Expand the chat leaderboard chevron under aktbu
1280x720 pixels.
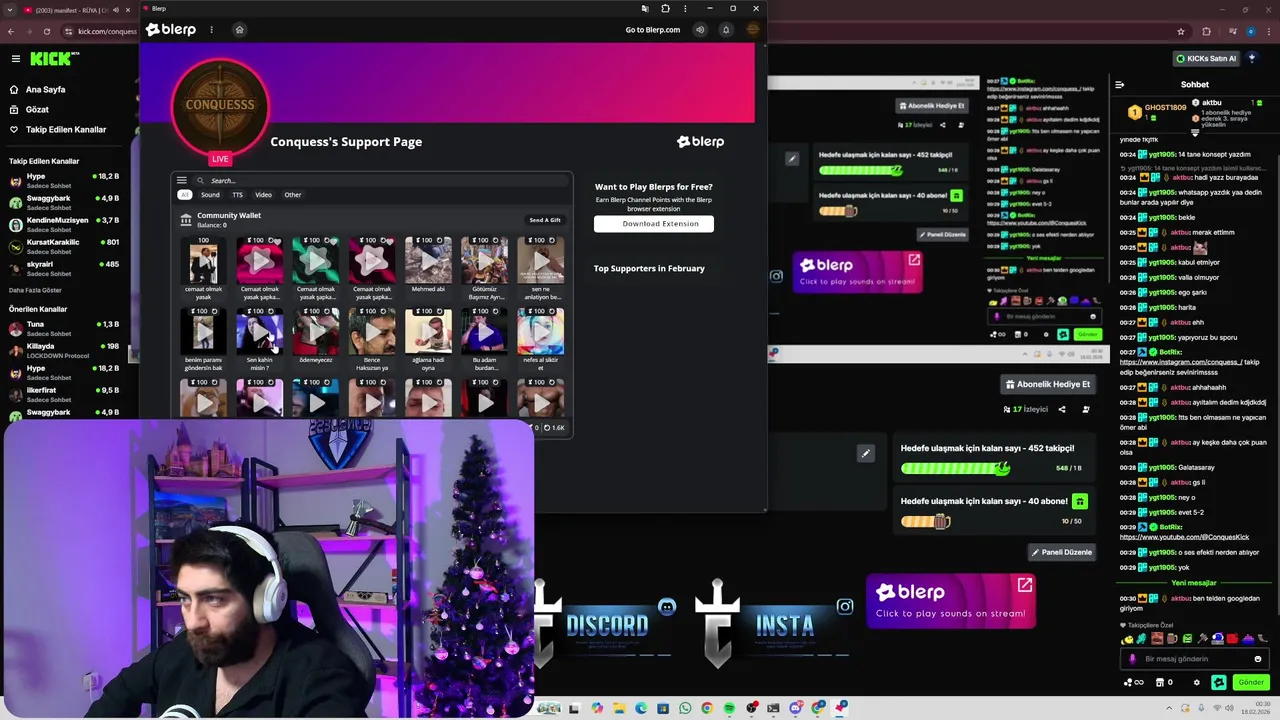click(x=1195, y=132)
